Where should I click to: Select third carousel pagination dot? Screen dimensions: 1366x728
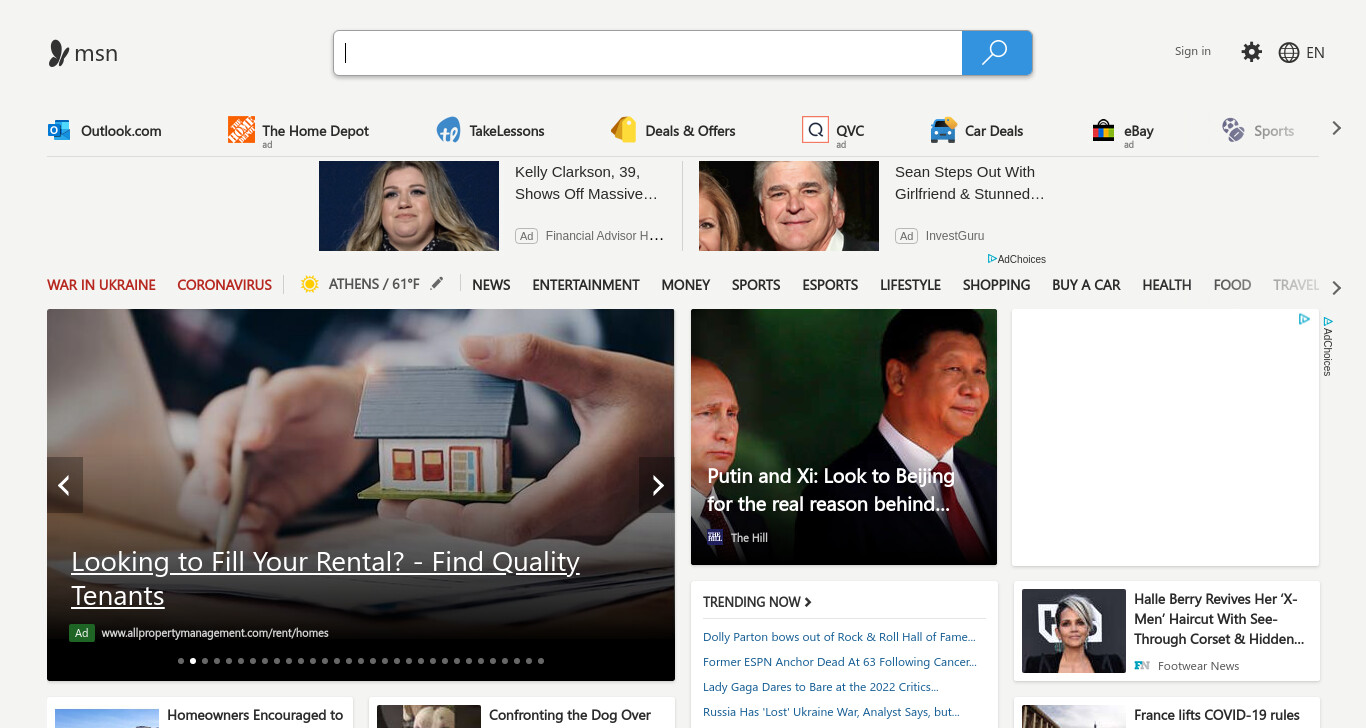click(x=205, y=661)
